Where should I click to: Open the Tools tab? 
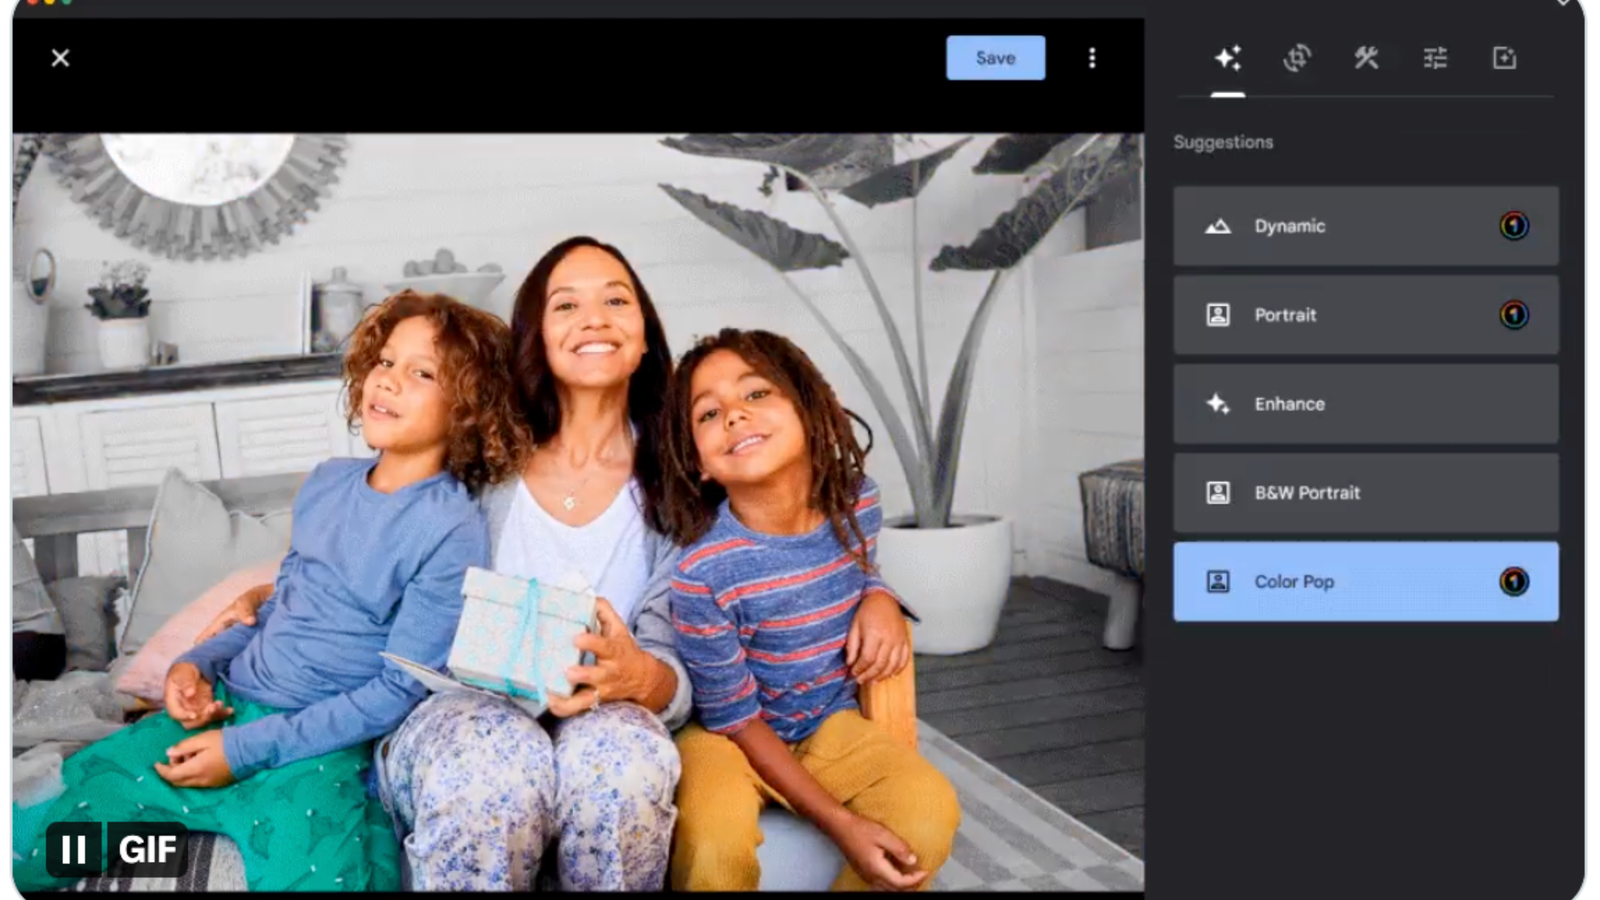coord(1366,58)
